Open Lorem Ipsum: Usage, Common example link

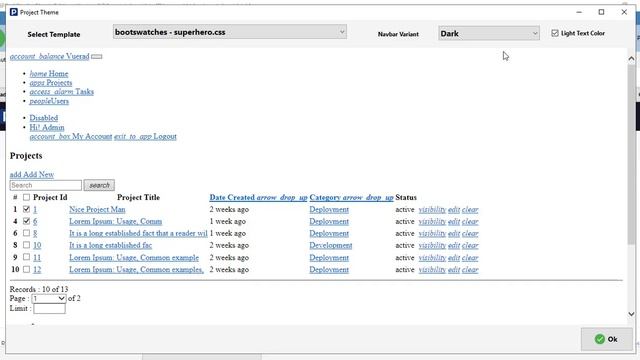point(134,258)
